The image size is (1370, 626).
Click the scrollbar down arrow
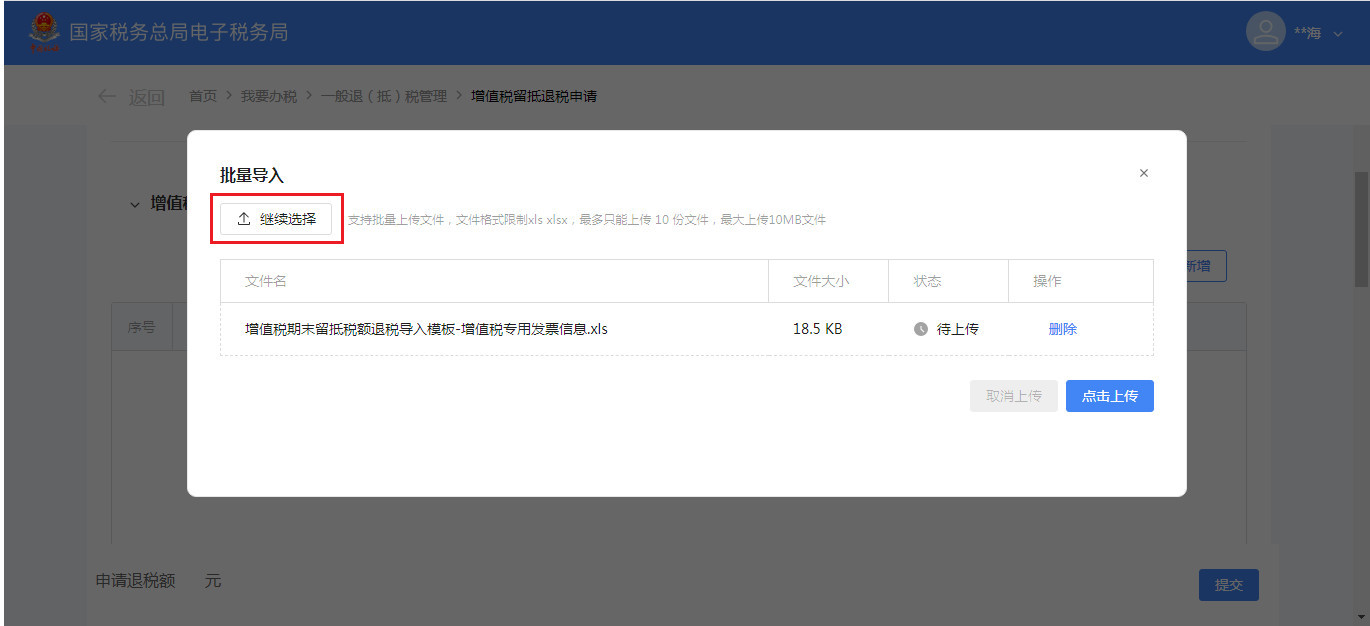pyautogui.click(x=1361, y=616)
